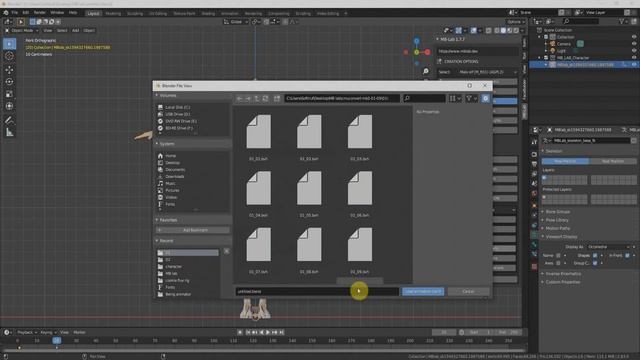Switch to the Layout workspace tab
Screen dimensions: 640x360
click(x=93, y=13)
